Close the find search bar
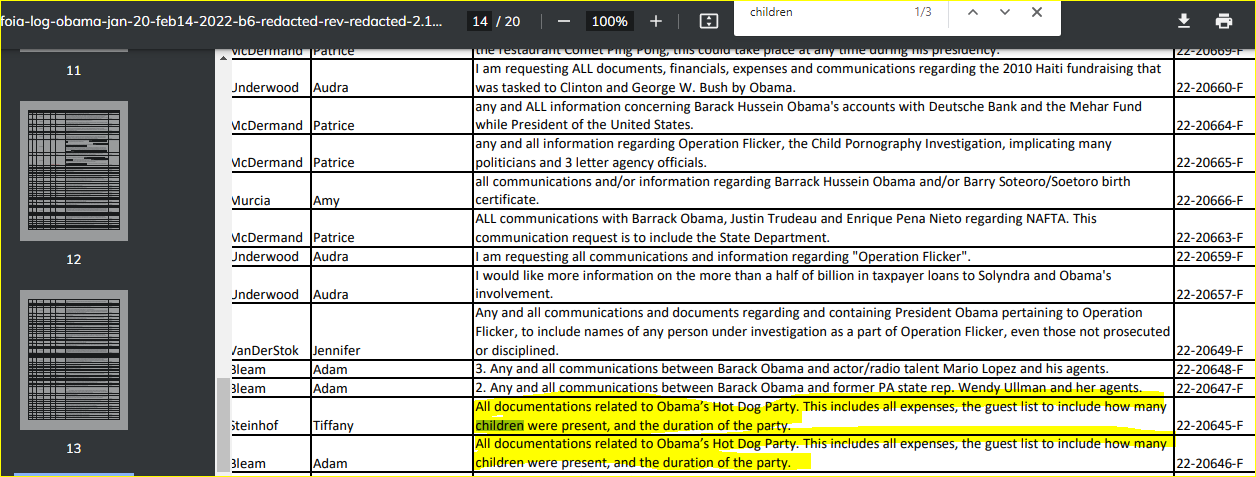The image size is (1256, 477). coord(1037,12)
